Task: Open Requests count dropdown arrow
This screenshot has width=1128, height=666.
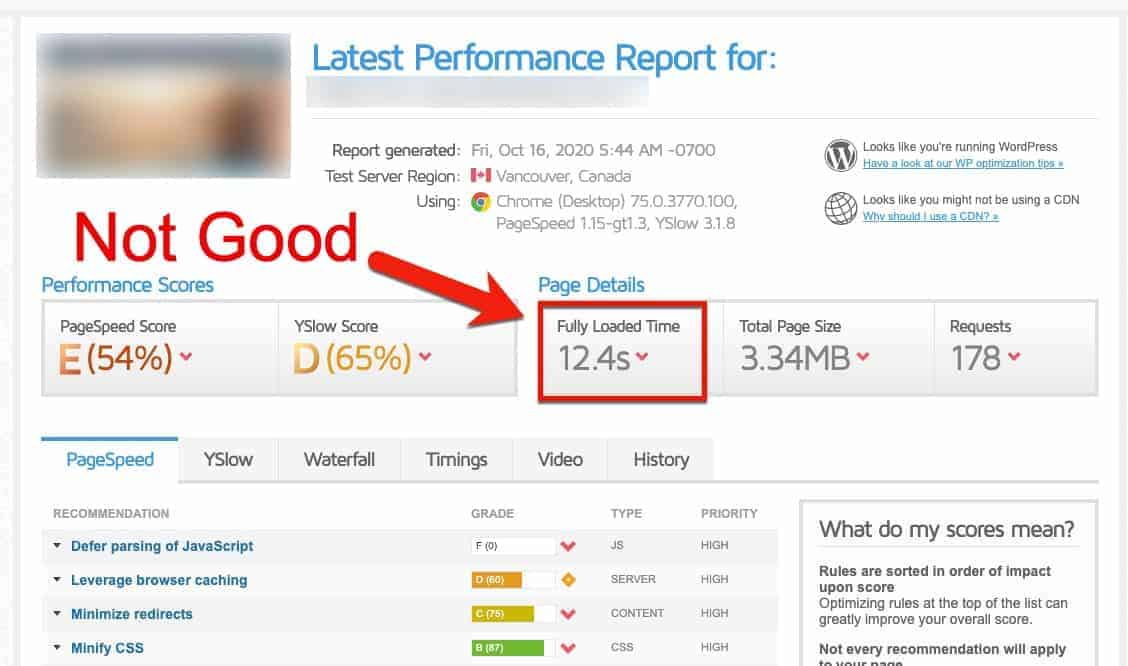Action: pos(1014,356)
